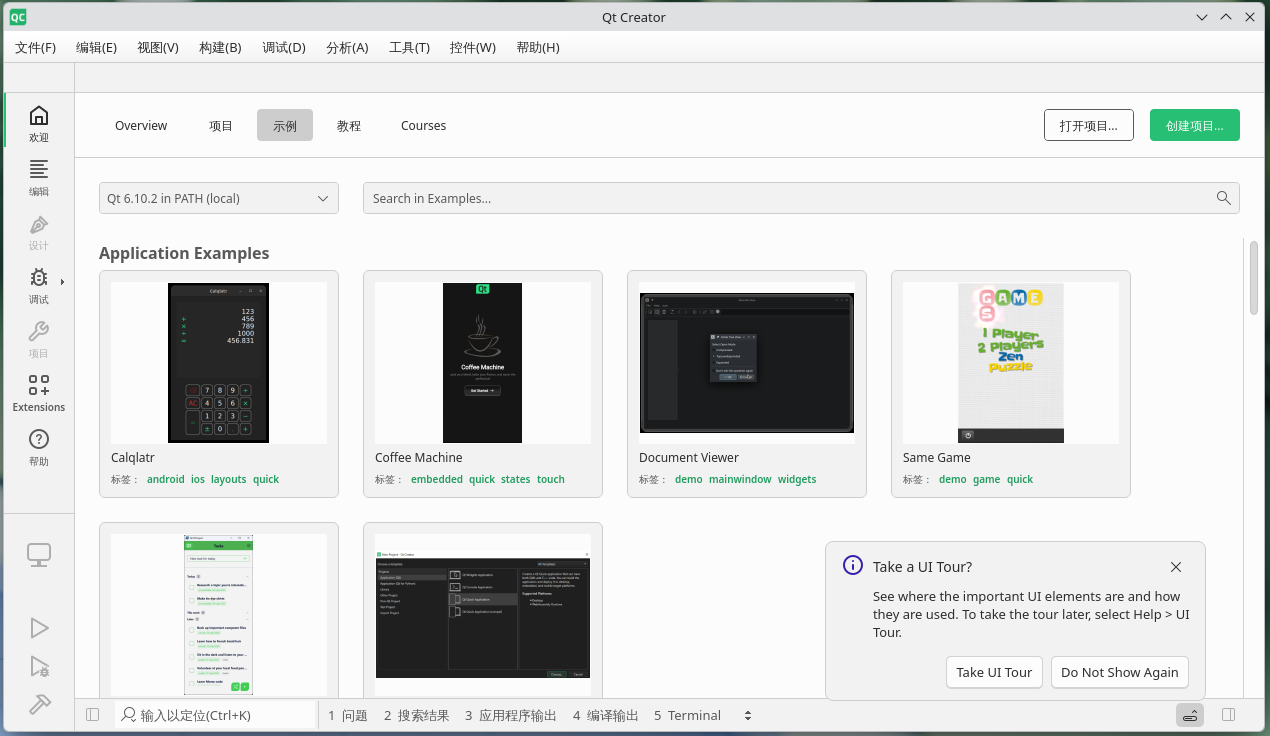The height and width of the screenshot is (736, 1270).
Task: Click the ios tag on Calqlatr
Action: 198,479
